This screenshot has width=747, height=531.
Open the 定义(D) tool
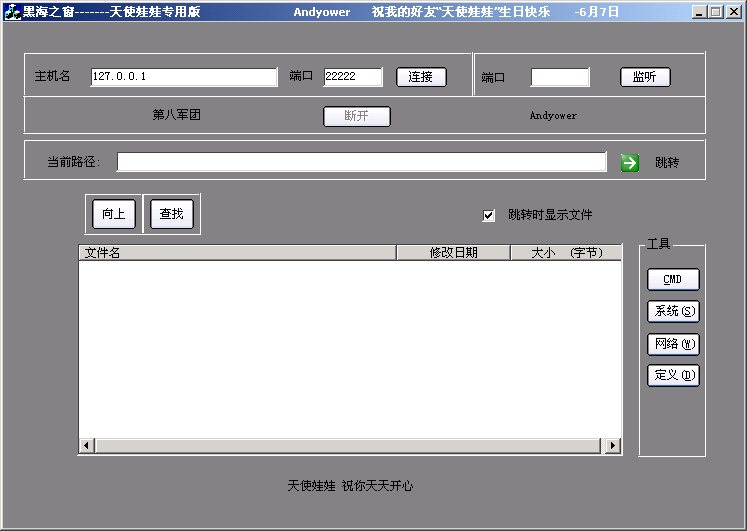(x=673, y=376)
